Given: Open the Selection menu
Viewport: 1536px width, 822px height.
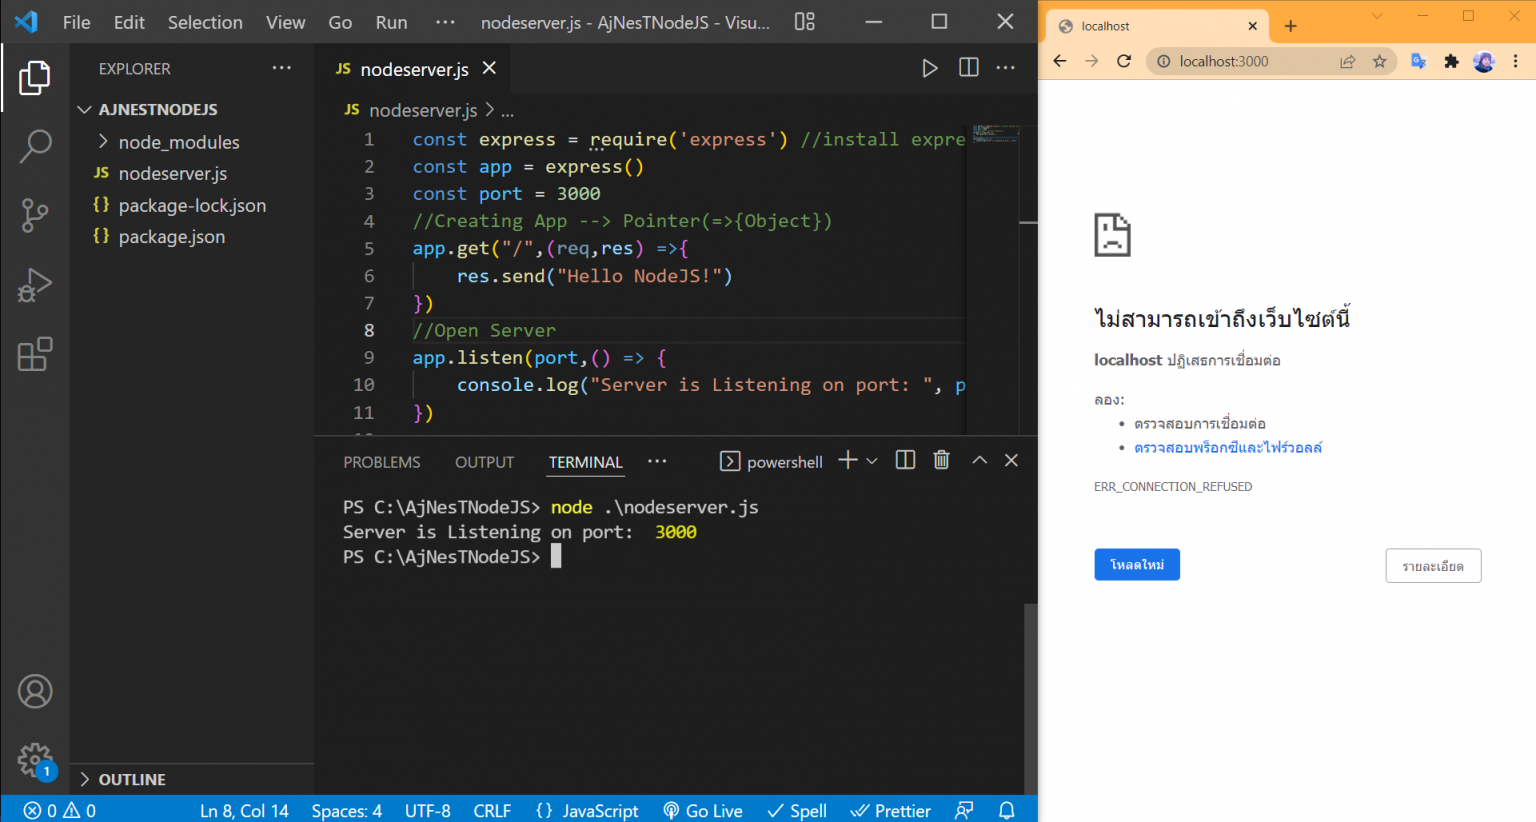Looking at the screenshot, I should pyautogui.click(x=205, y=22).
